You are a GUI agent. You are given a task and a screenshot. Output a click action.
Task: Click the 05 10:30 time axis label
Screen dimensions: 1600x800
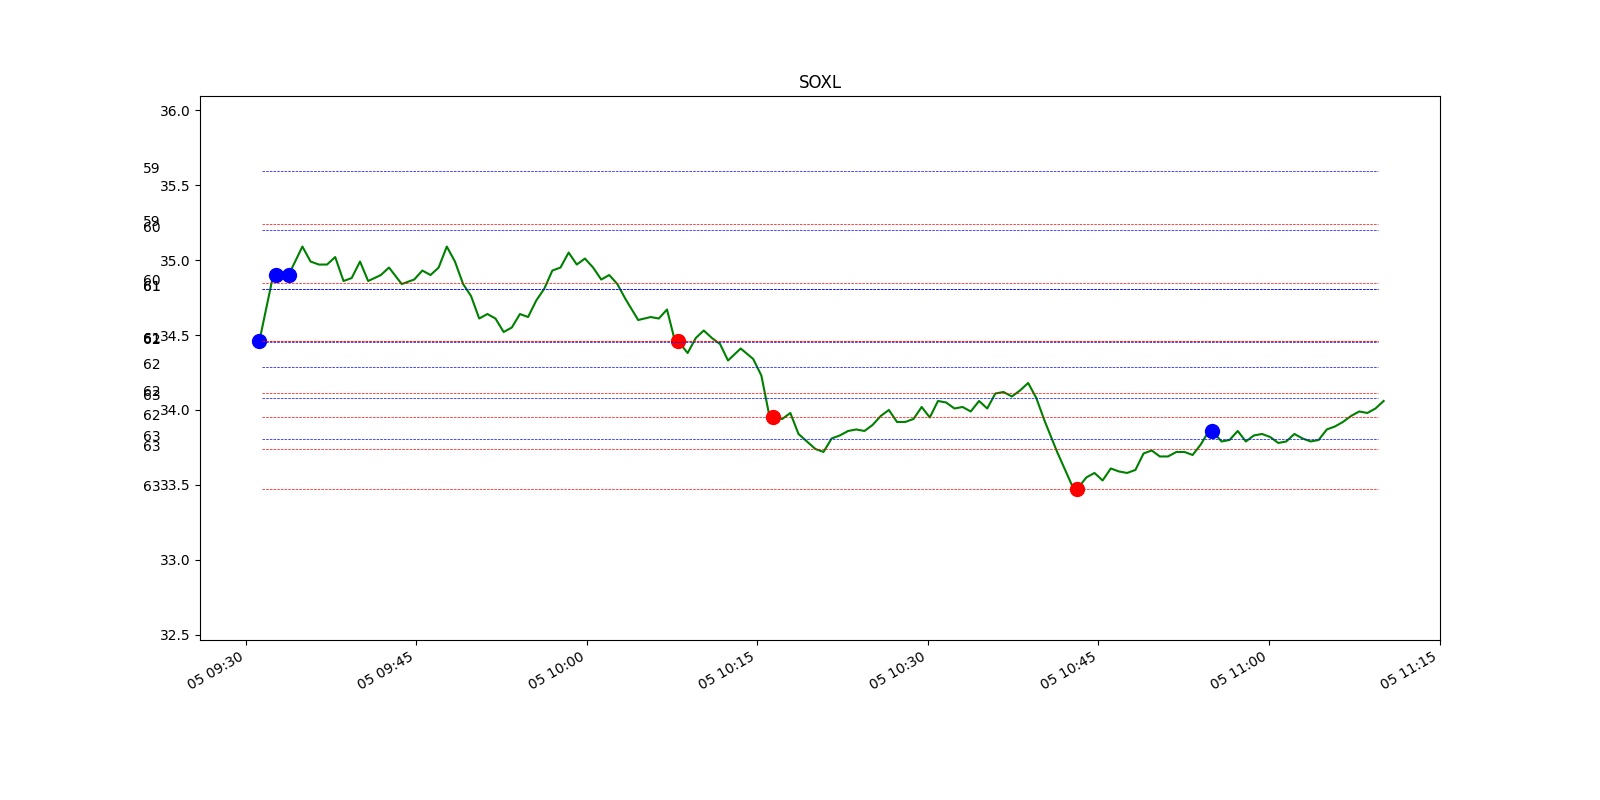click(x=898, y=670)
